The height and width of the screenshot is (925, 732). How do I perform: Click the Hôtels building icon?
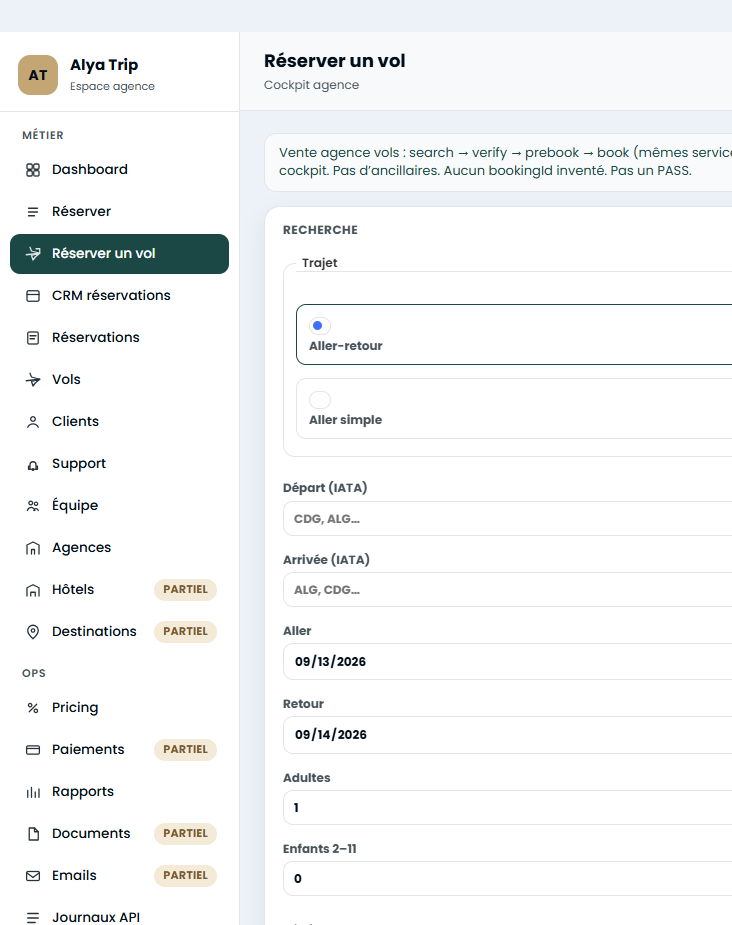pyautogui.click(x=33, y=590)
